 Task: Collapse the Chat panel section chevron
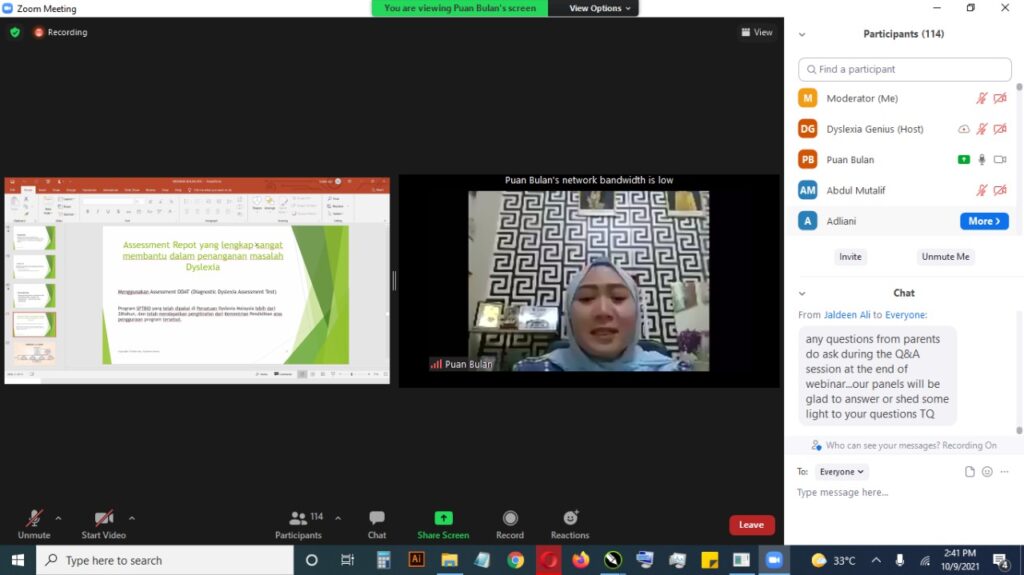[x=802, y=293]
